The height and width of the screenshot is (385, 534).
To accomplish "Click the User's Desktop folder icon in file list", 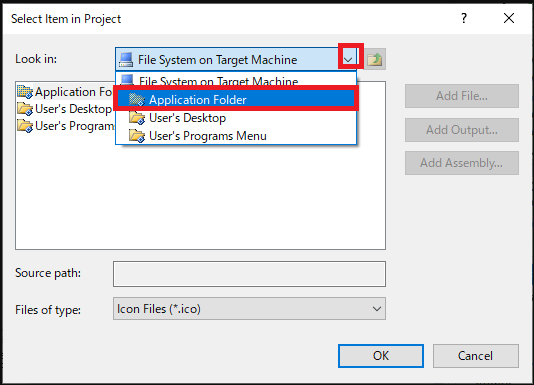I will [x=25, y=109].
